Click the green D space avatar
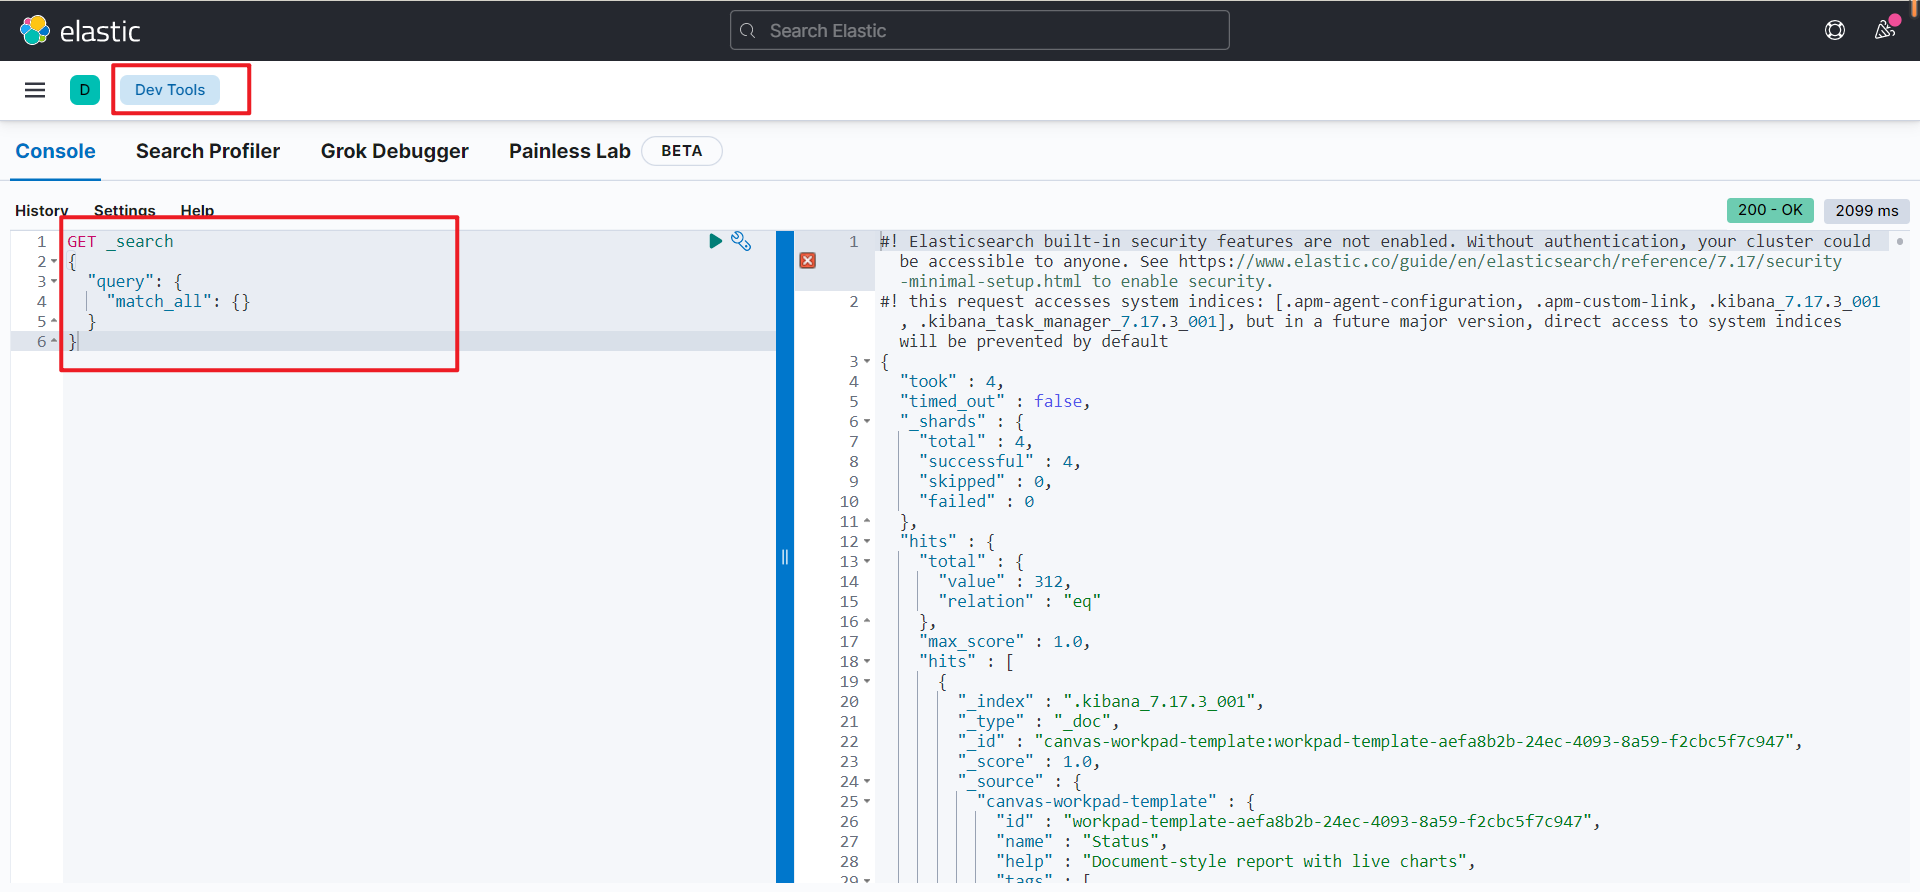This screenshot has height=892, width=1920. [x=85, y=90]
